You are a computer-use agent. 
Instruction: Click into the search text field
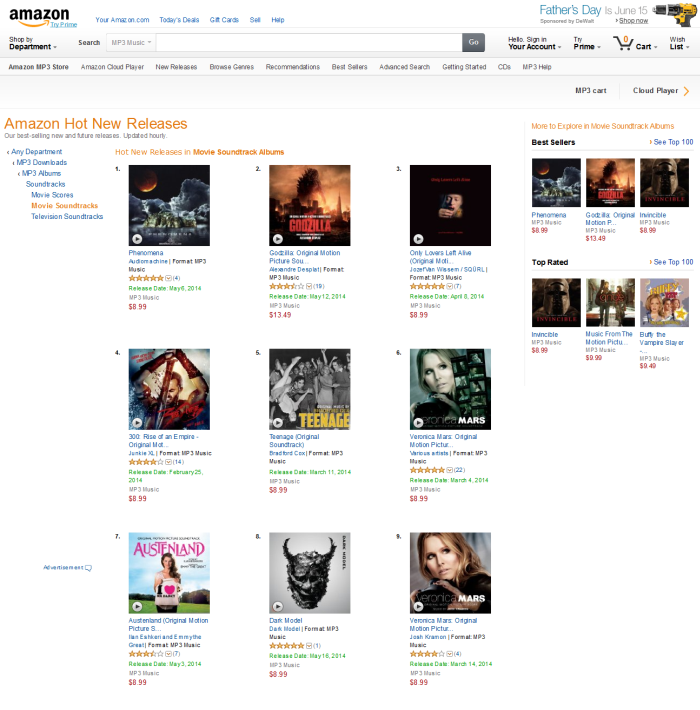pyautogui.click(x=309, y=43)
